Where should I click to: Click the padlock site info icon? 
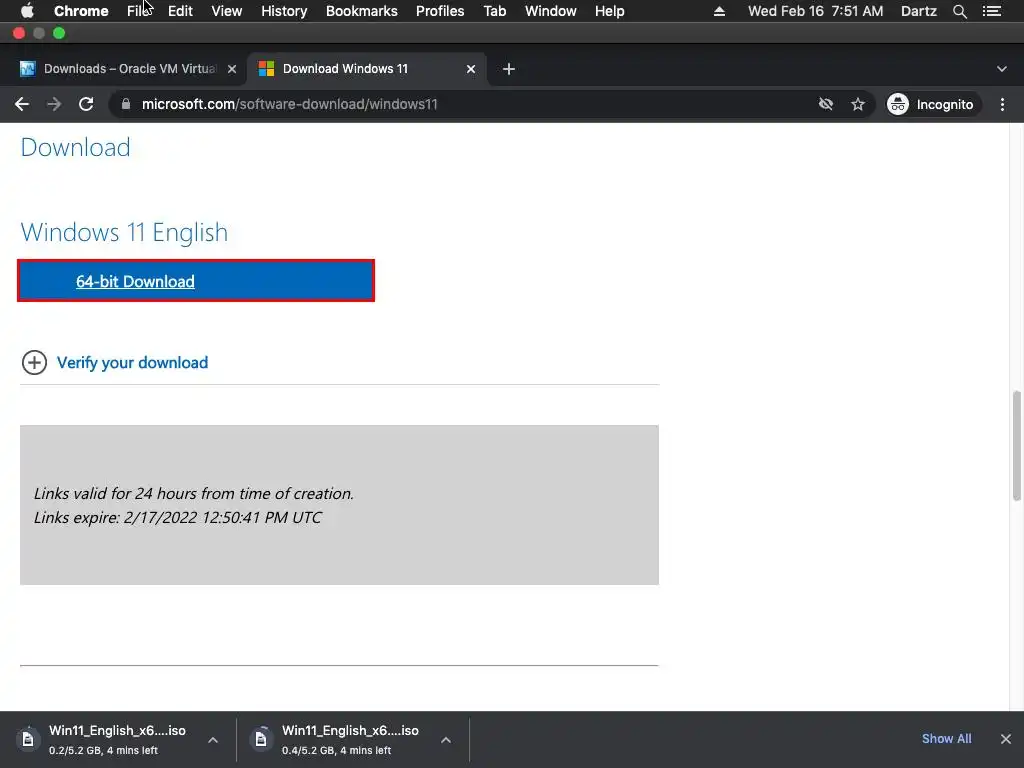tap(126, 104)
